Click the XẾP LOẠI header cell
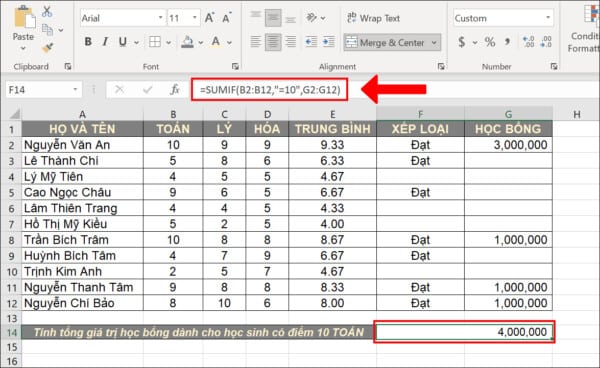The height and width of the screenshot is (368, 600). point(420,129)
